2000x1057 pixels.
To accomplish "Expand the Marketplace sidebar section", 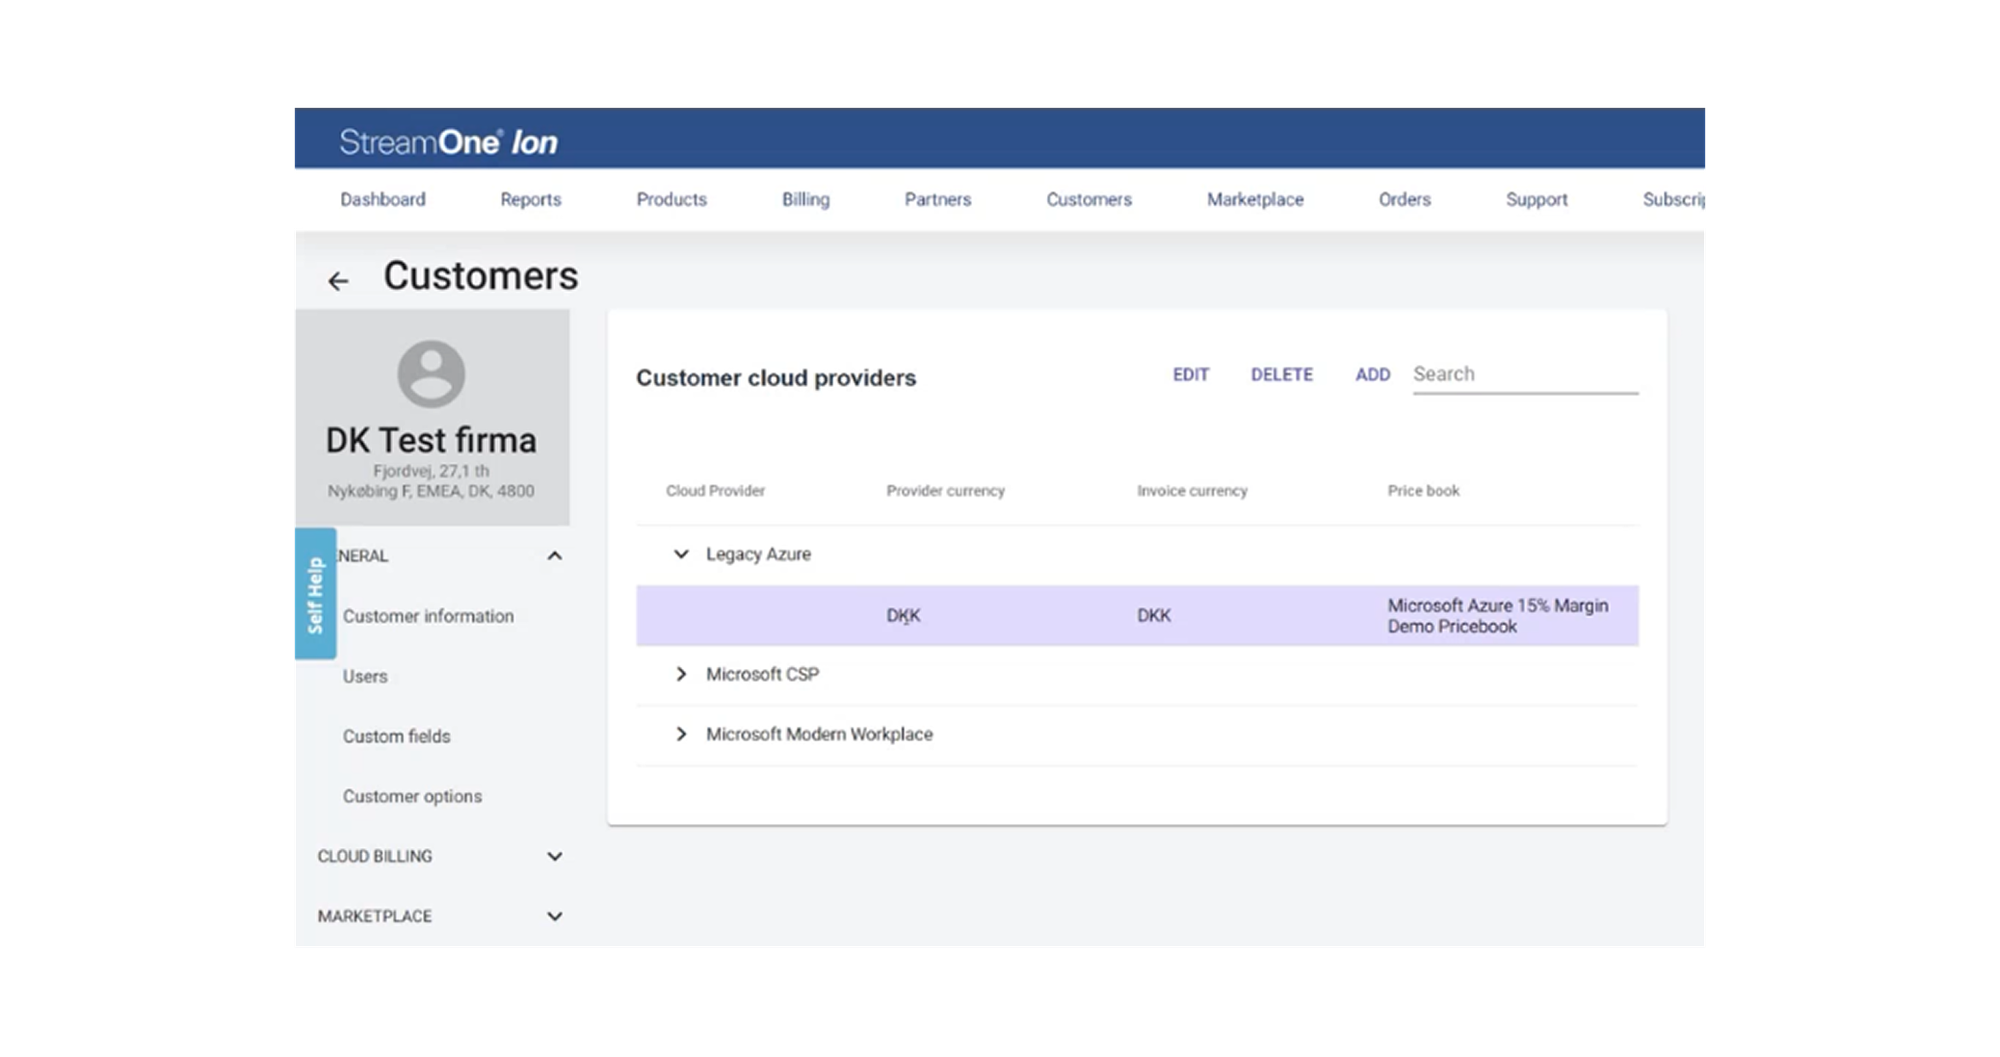I will 554,916.
